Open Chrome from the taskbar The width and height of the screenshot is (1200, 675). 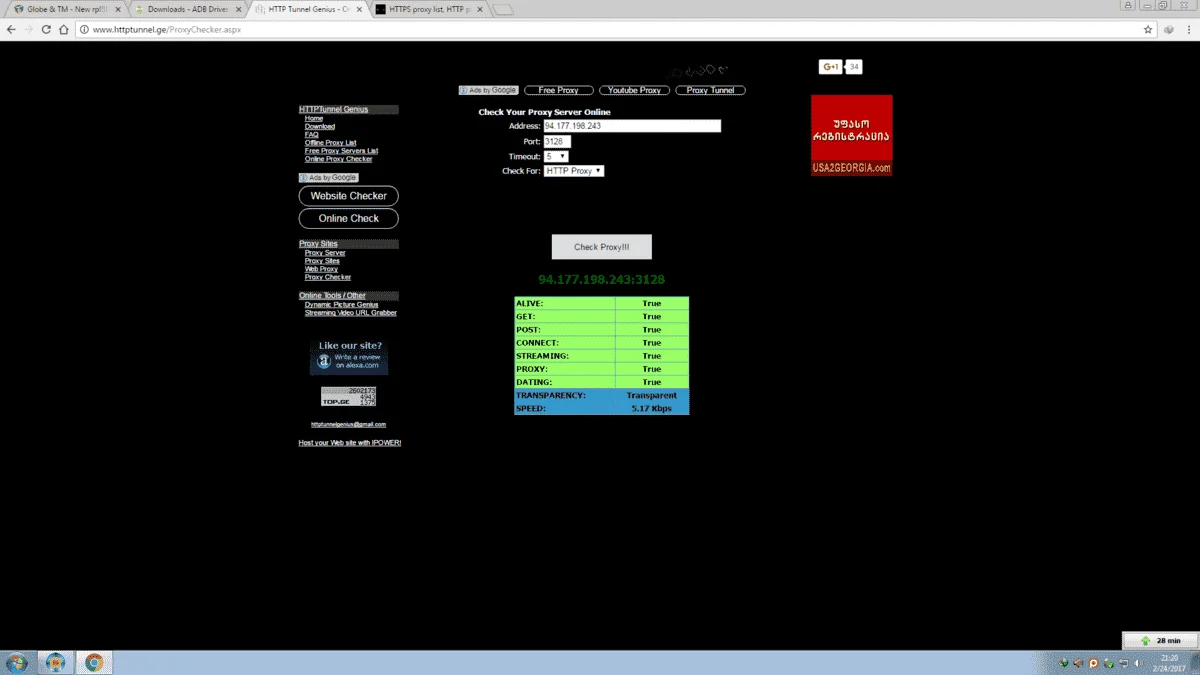click(94, 662)
